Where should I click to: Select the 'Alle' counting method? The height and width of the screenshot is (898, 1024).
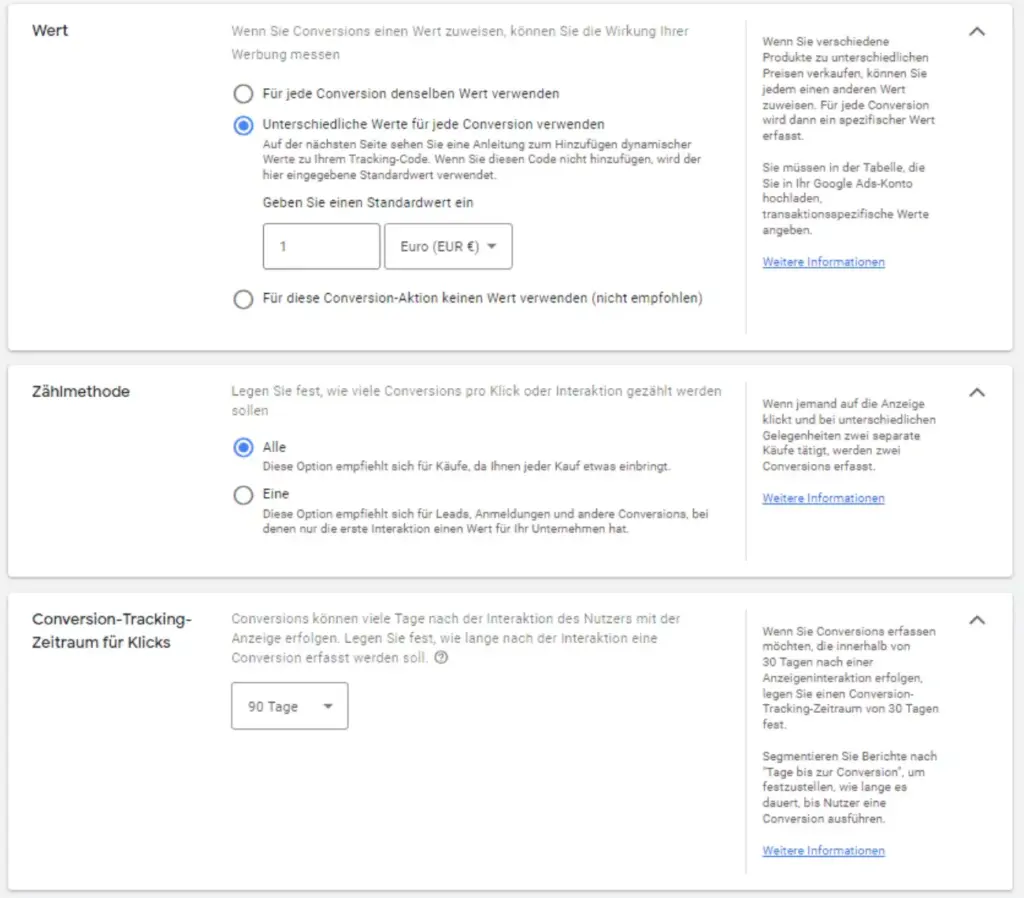pos(243,448)
